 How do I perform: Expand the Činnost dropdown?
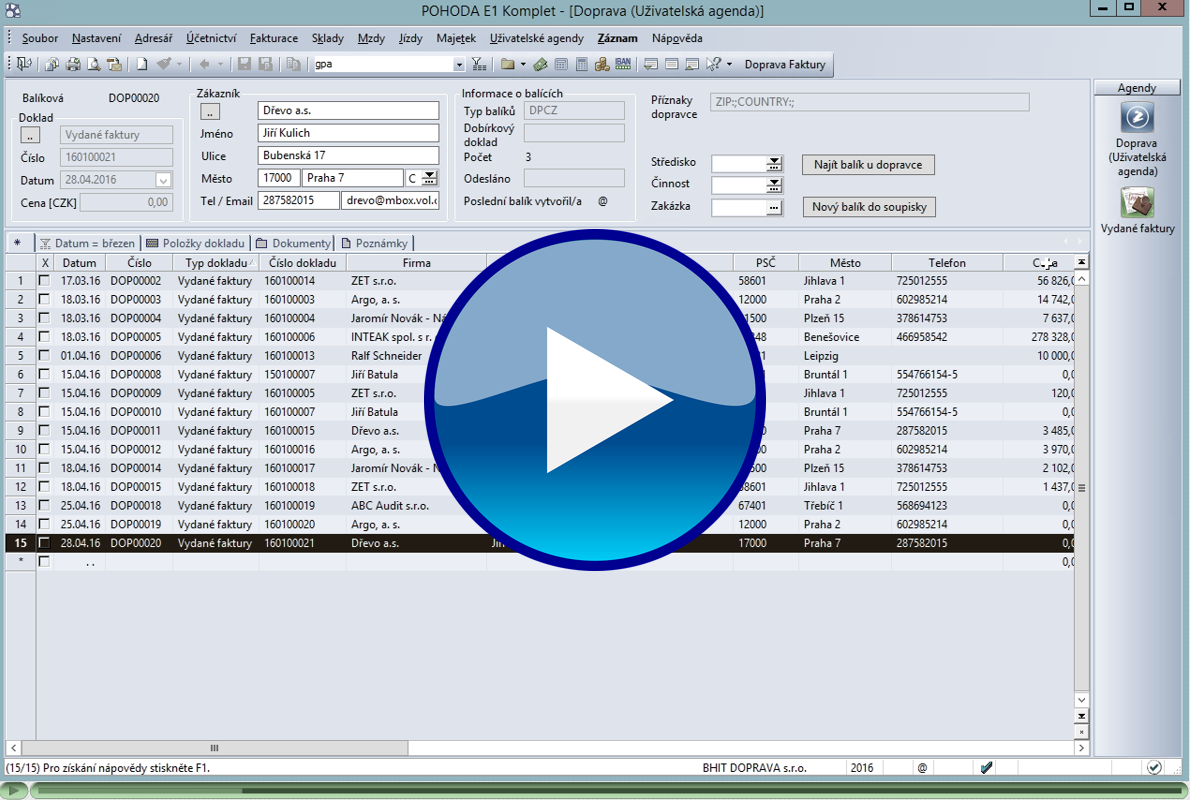773,184
